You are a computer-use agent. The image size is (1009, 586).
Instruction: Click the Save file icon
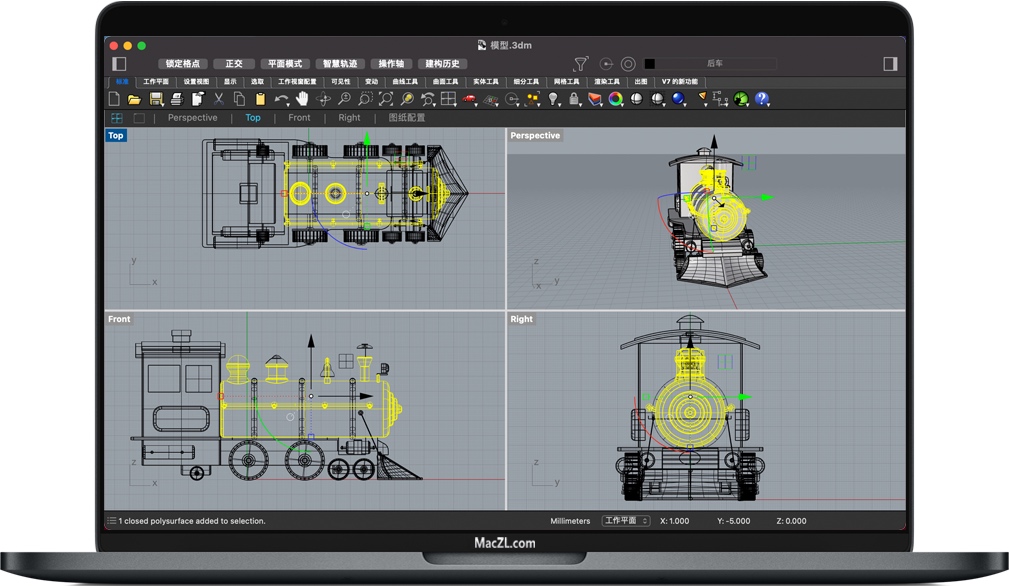click(156, 99)
